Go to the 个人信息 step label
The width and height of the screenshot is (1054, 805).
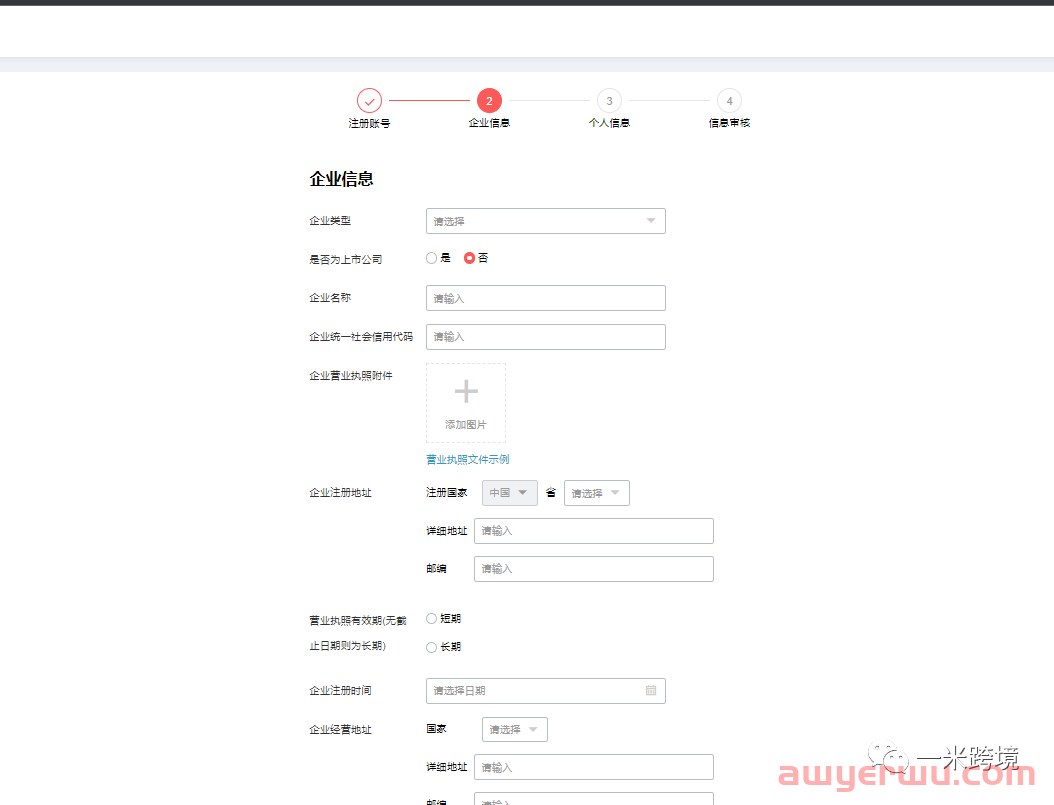609,123
